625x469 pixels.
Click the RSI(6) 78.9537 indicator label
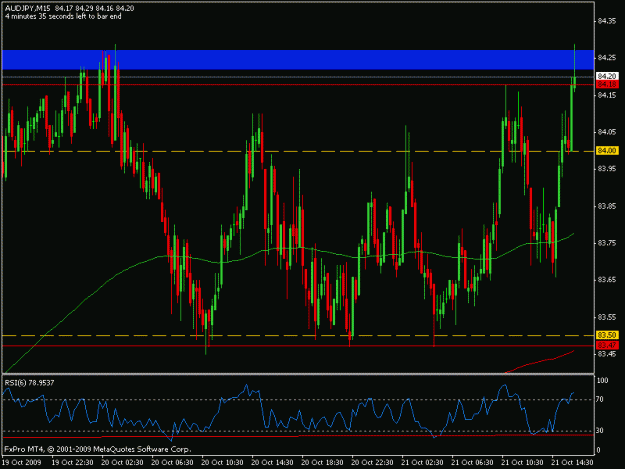tap(29, 383)
